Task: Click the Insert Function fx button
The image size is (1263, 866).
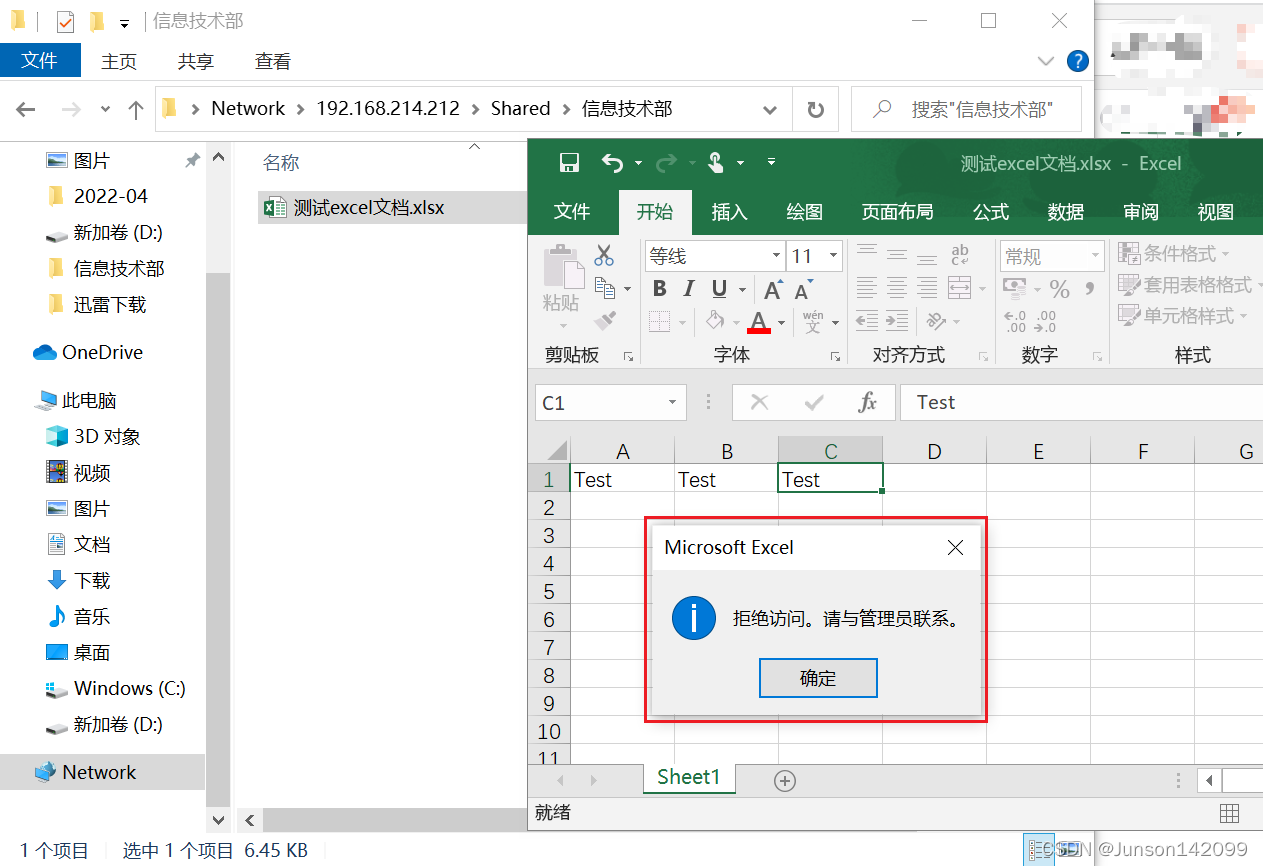Action: click(867, 402)
